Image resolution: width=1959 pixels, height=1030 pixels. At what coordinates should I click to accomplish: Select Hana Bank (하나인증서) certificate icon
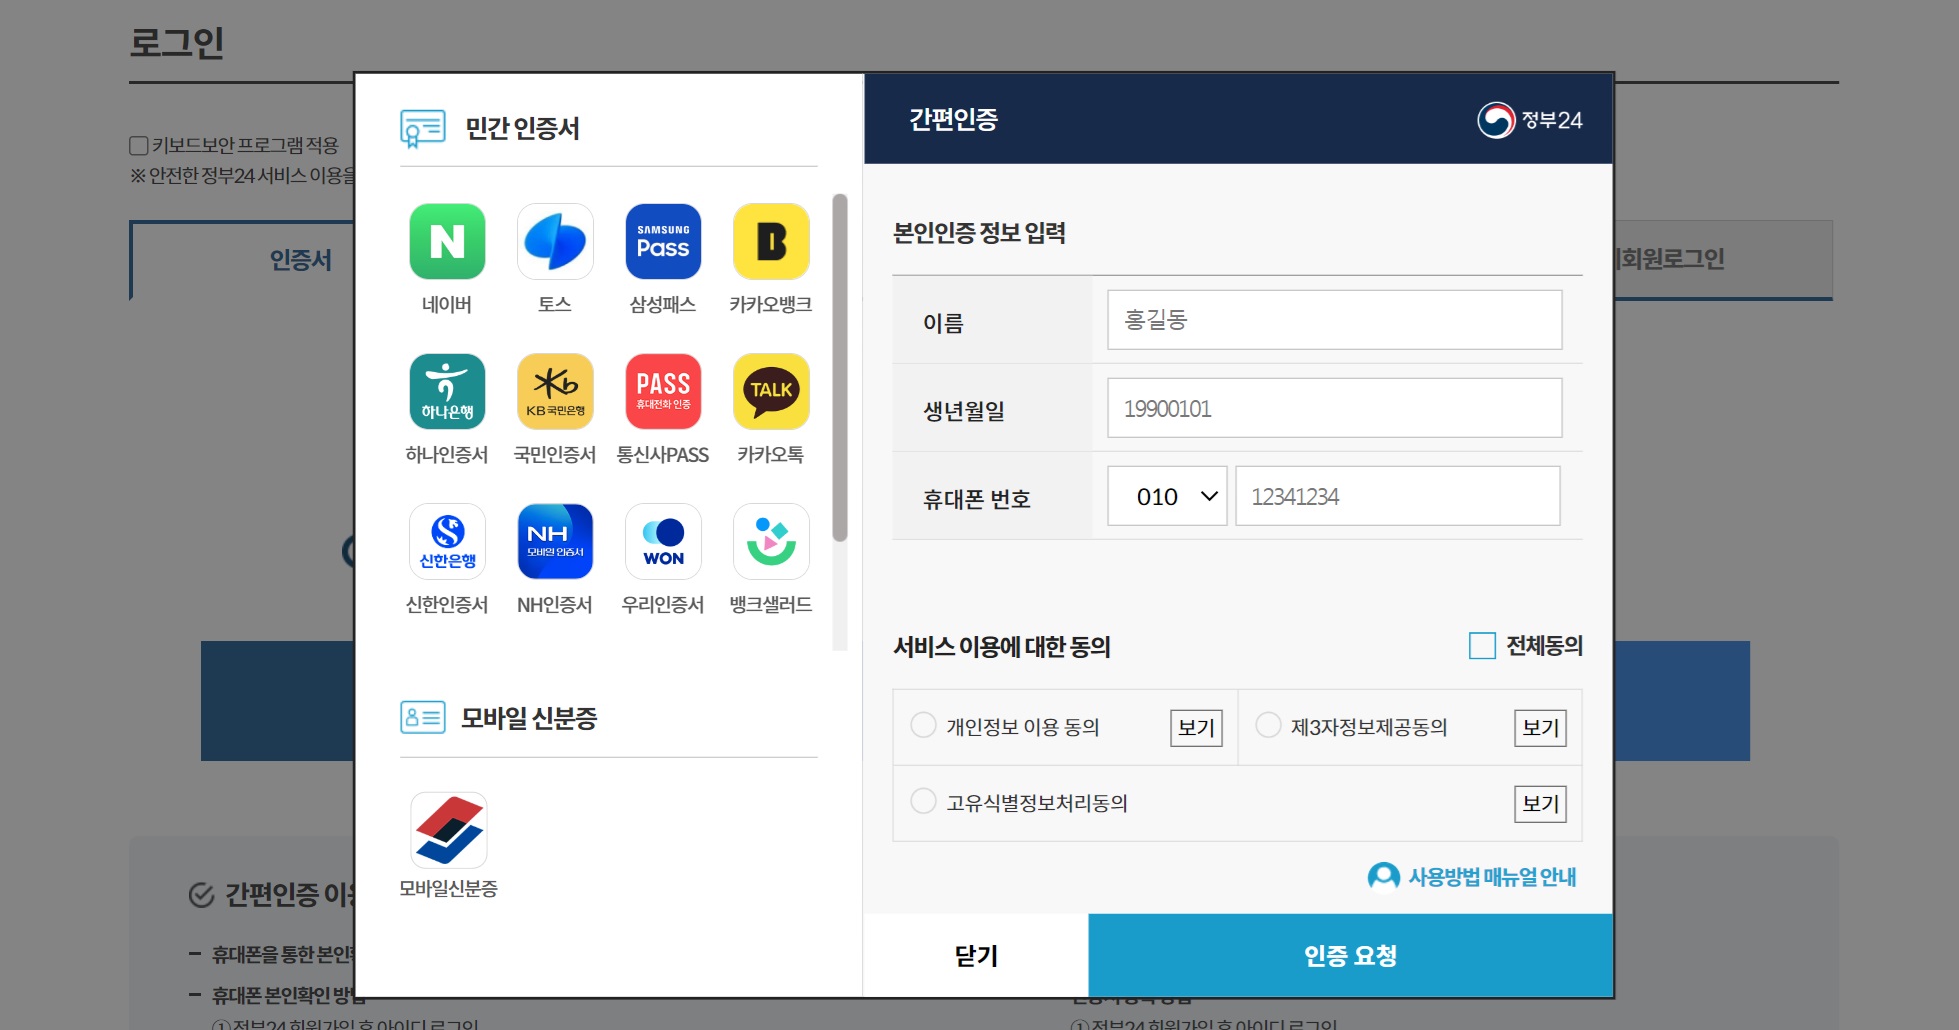pyautogui.click(x=447, y=391)
